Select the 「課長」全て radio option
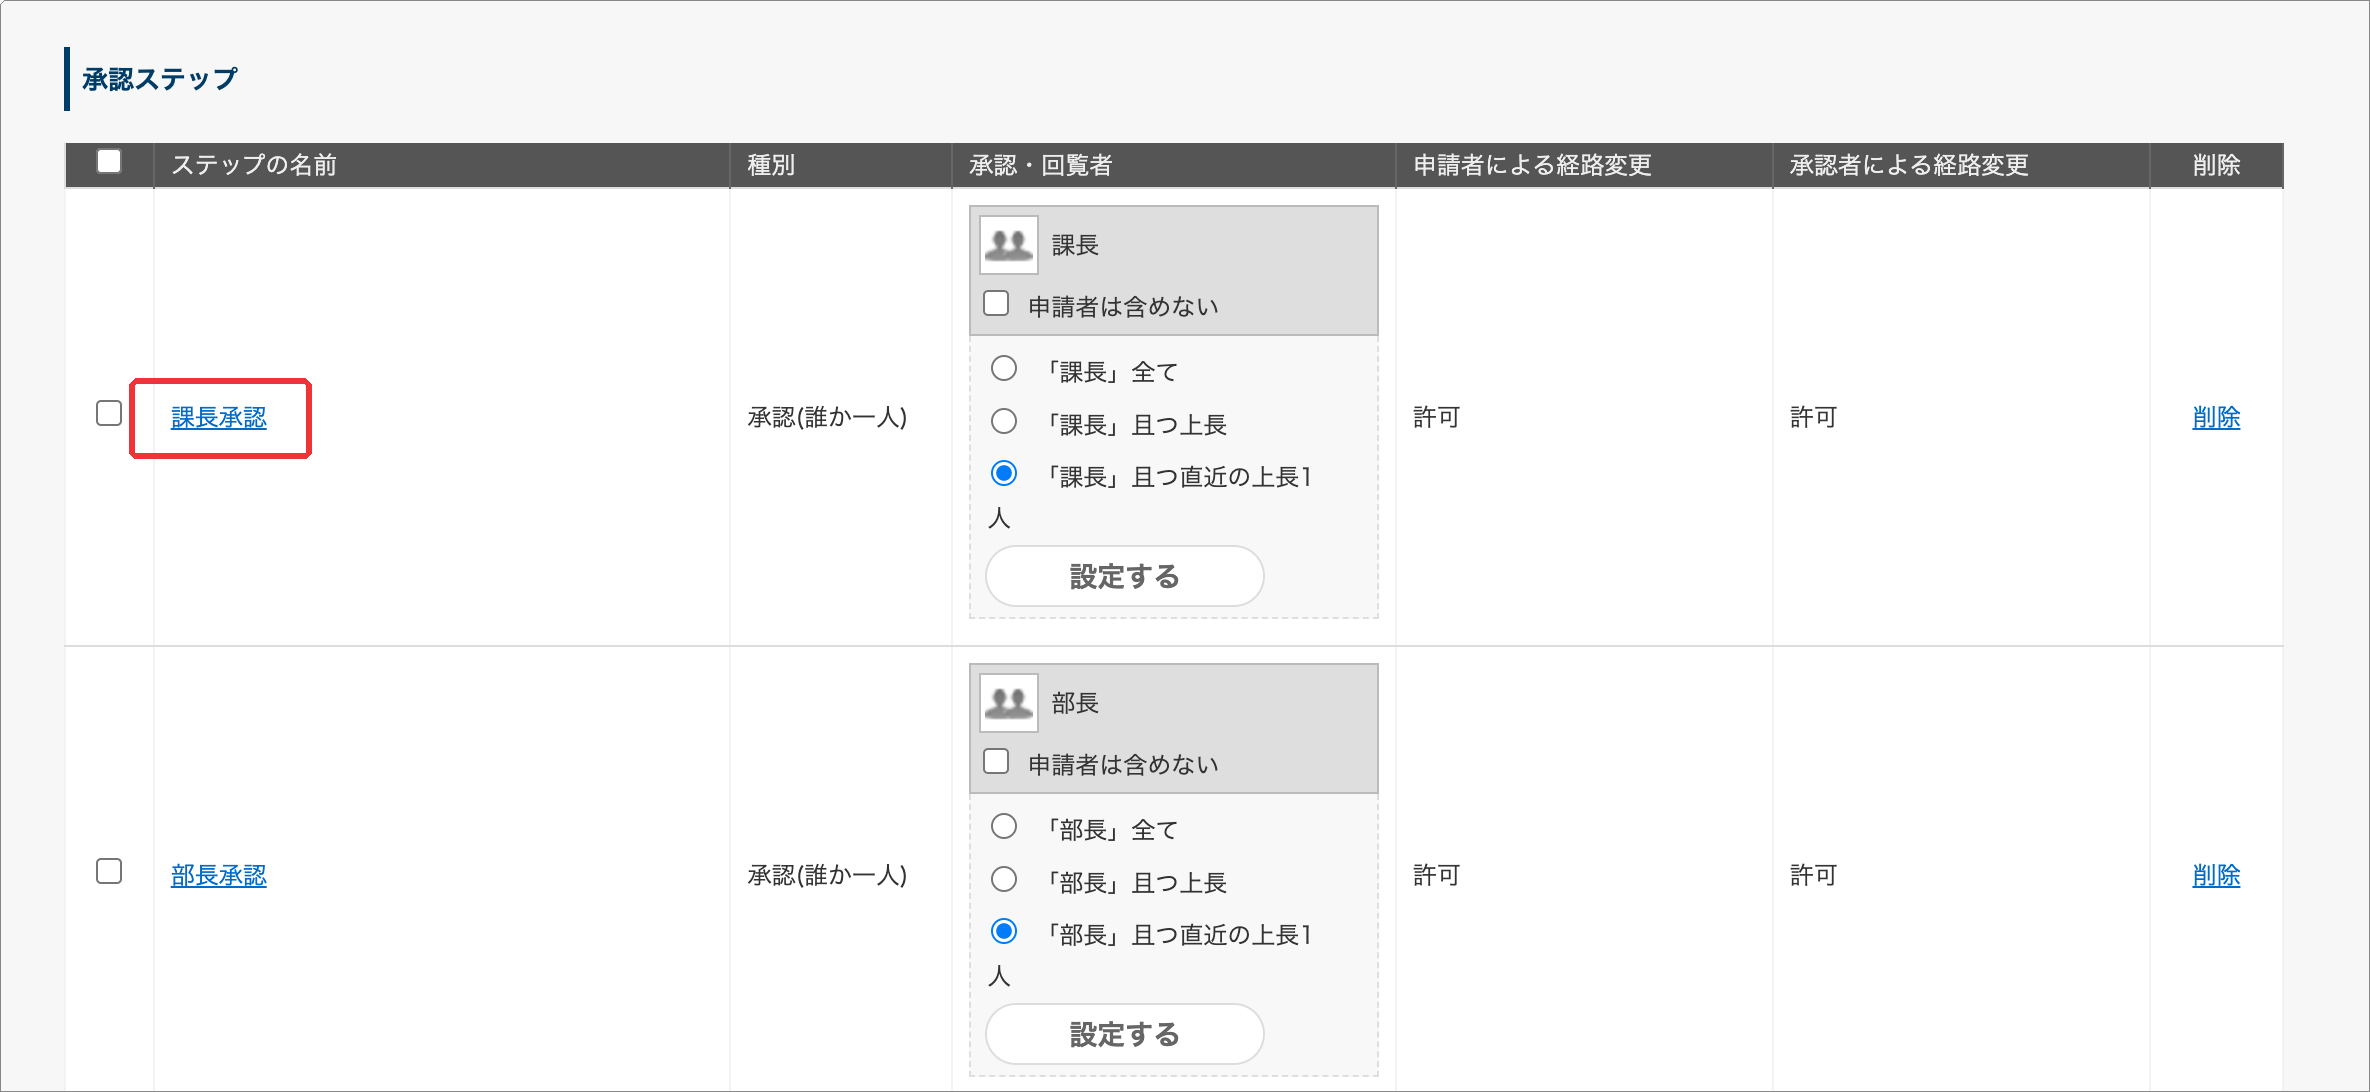 tap(1004, 368)
